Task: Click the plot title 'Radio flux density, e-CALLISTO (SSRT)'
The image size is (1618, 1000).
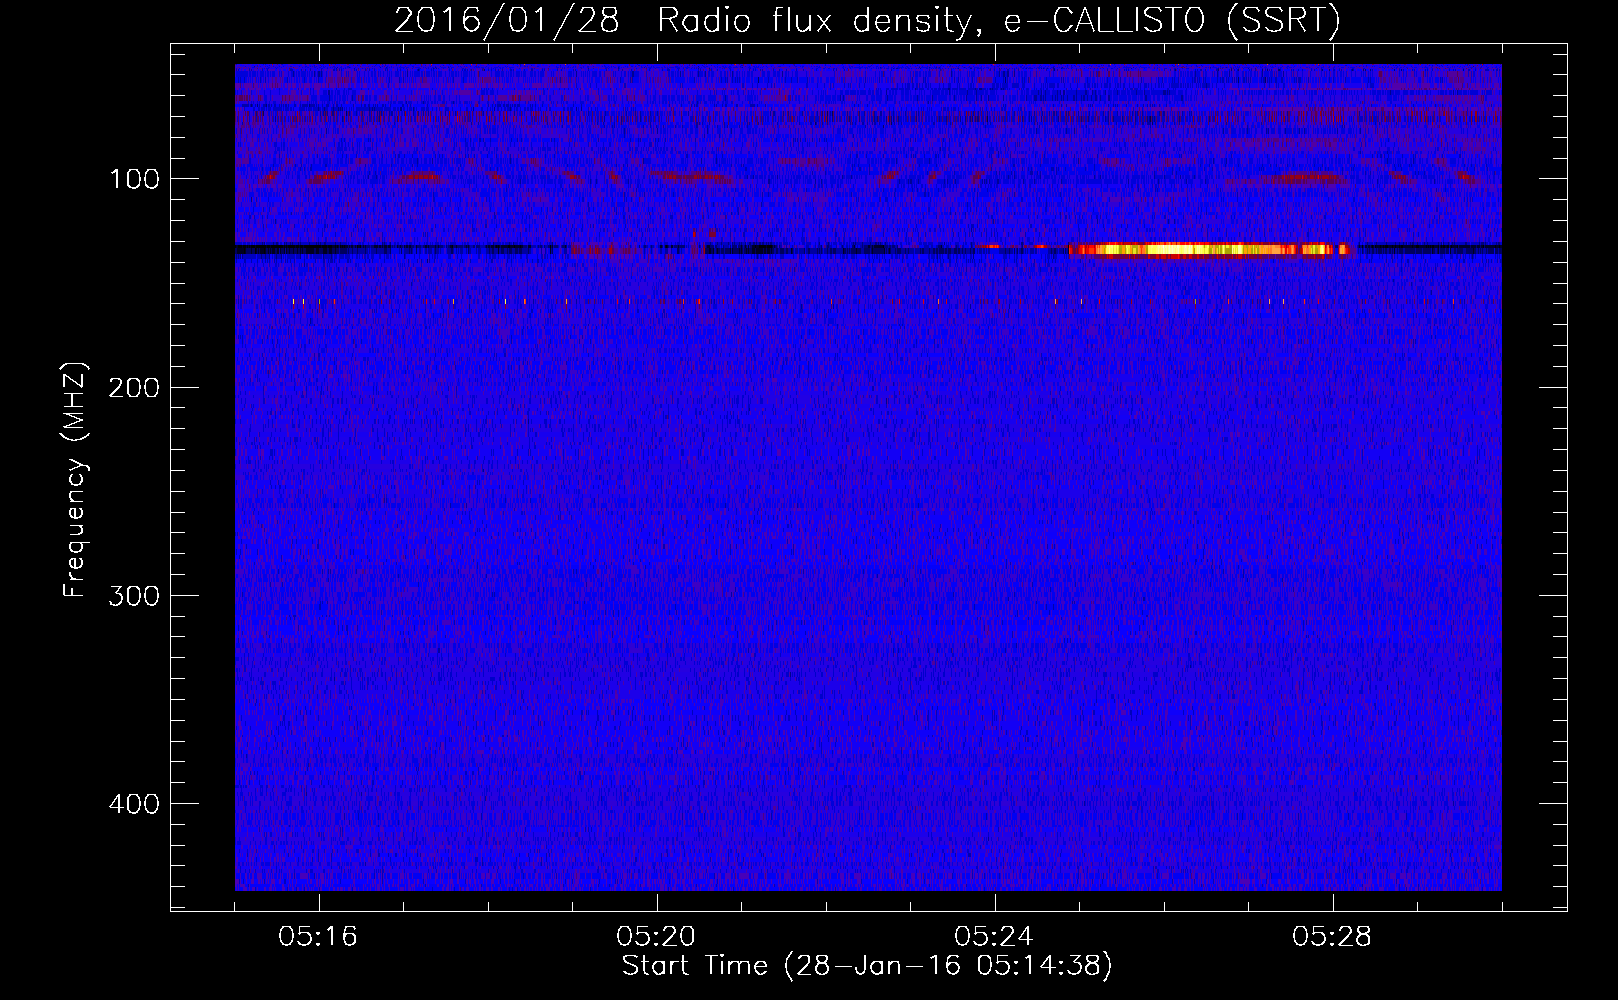Action: click(998, 21)
